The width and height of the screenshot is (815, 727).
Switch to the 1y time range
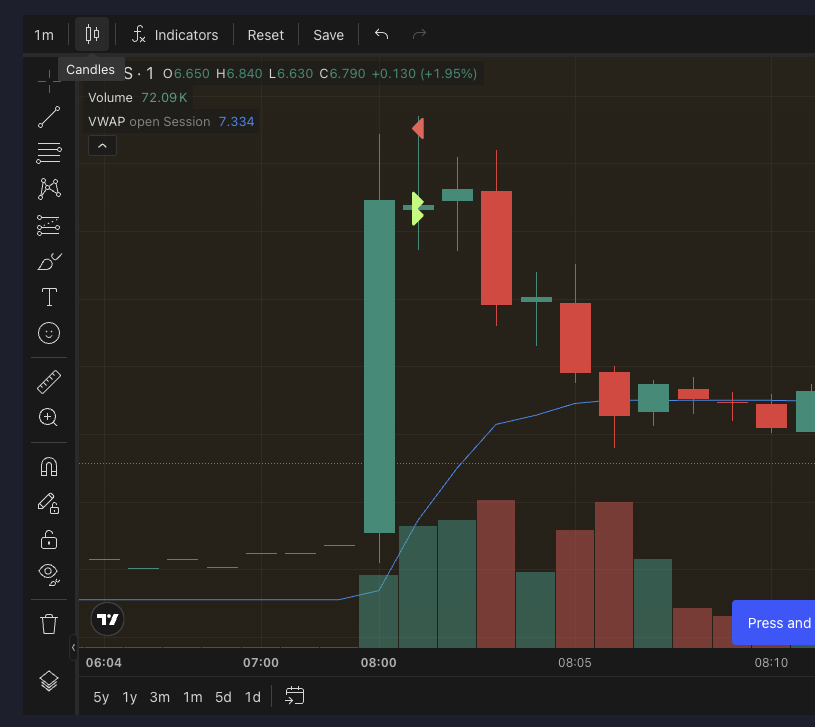pyautogui.click(x=130, y=697)
